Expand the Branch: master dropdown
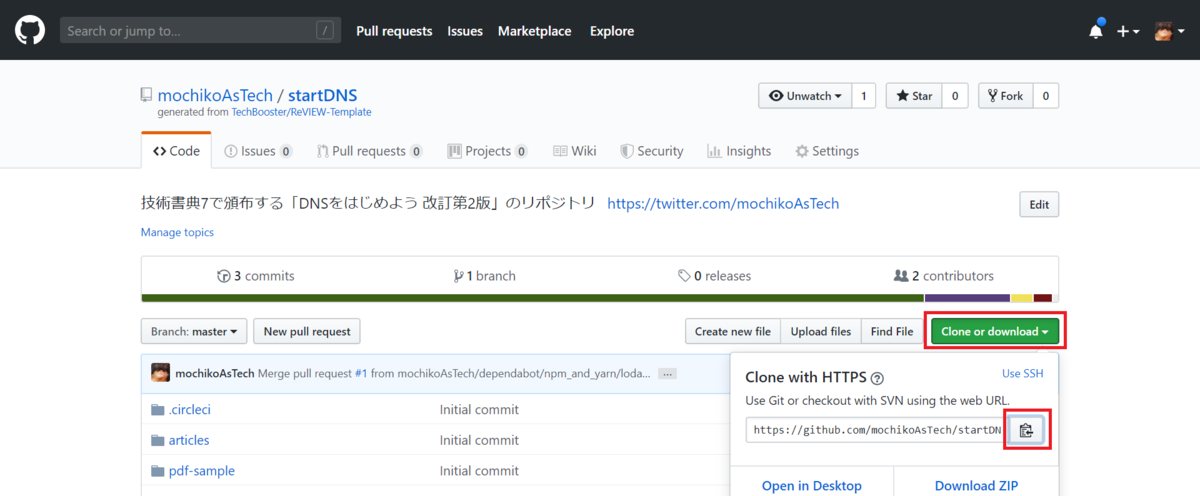1200x496 pixels. pos(194,331)
